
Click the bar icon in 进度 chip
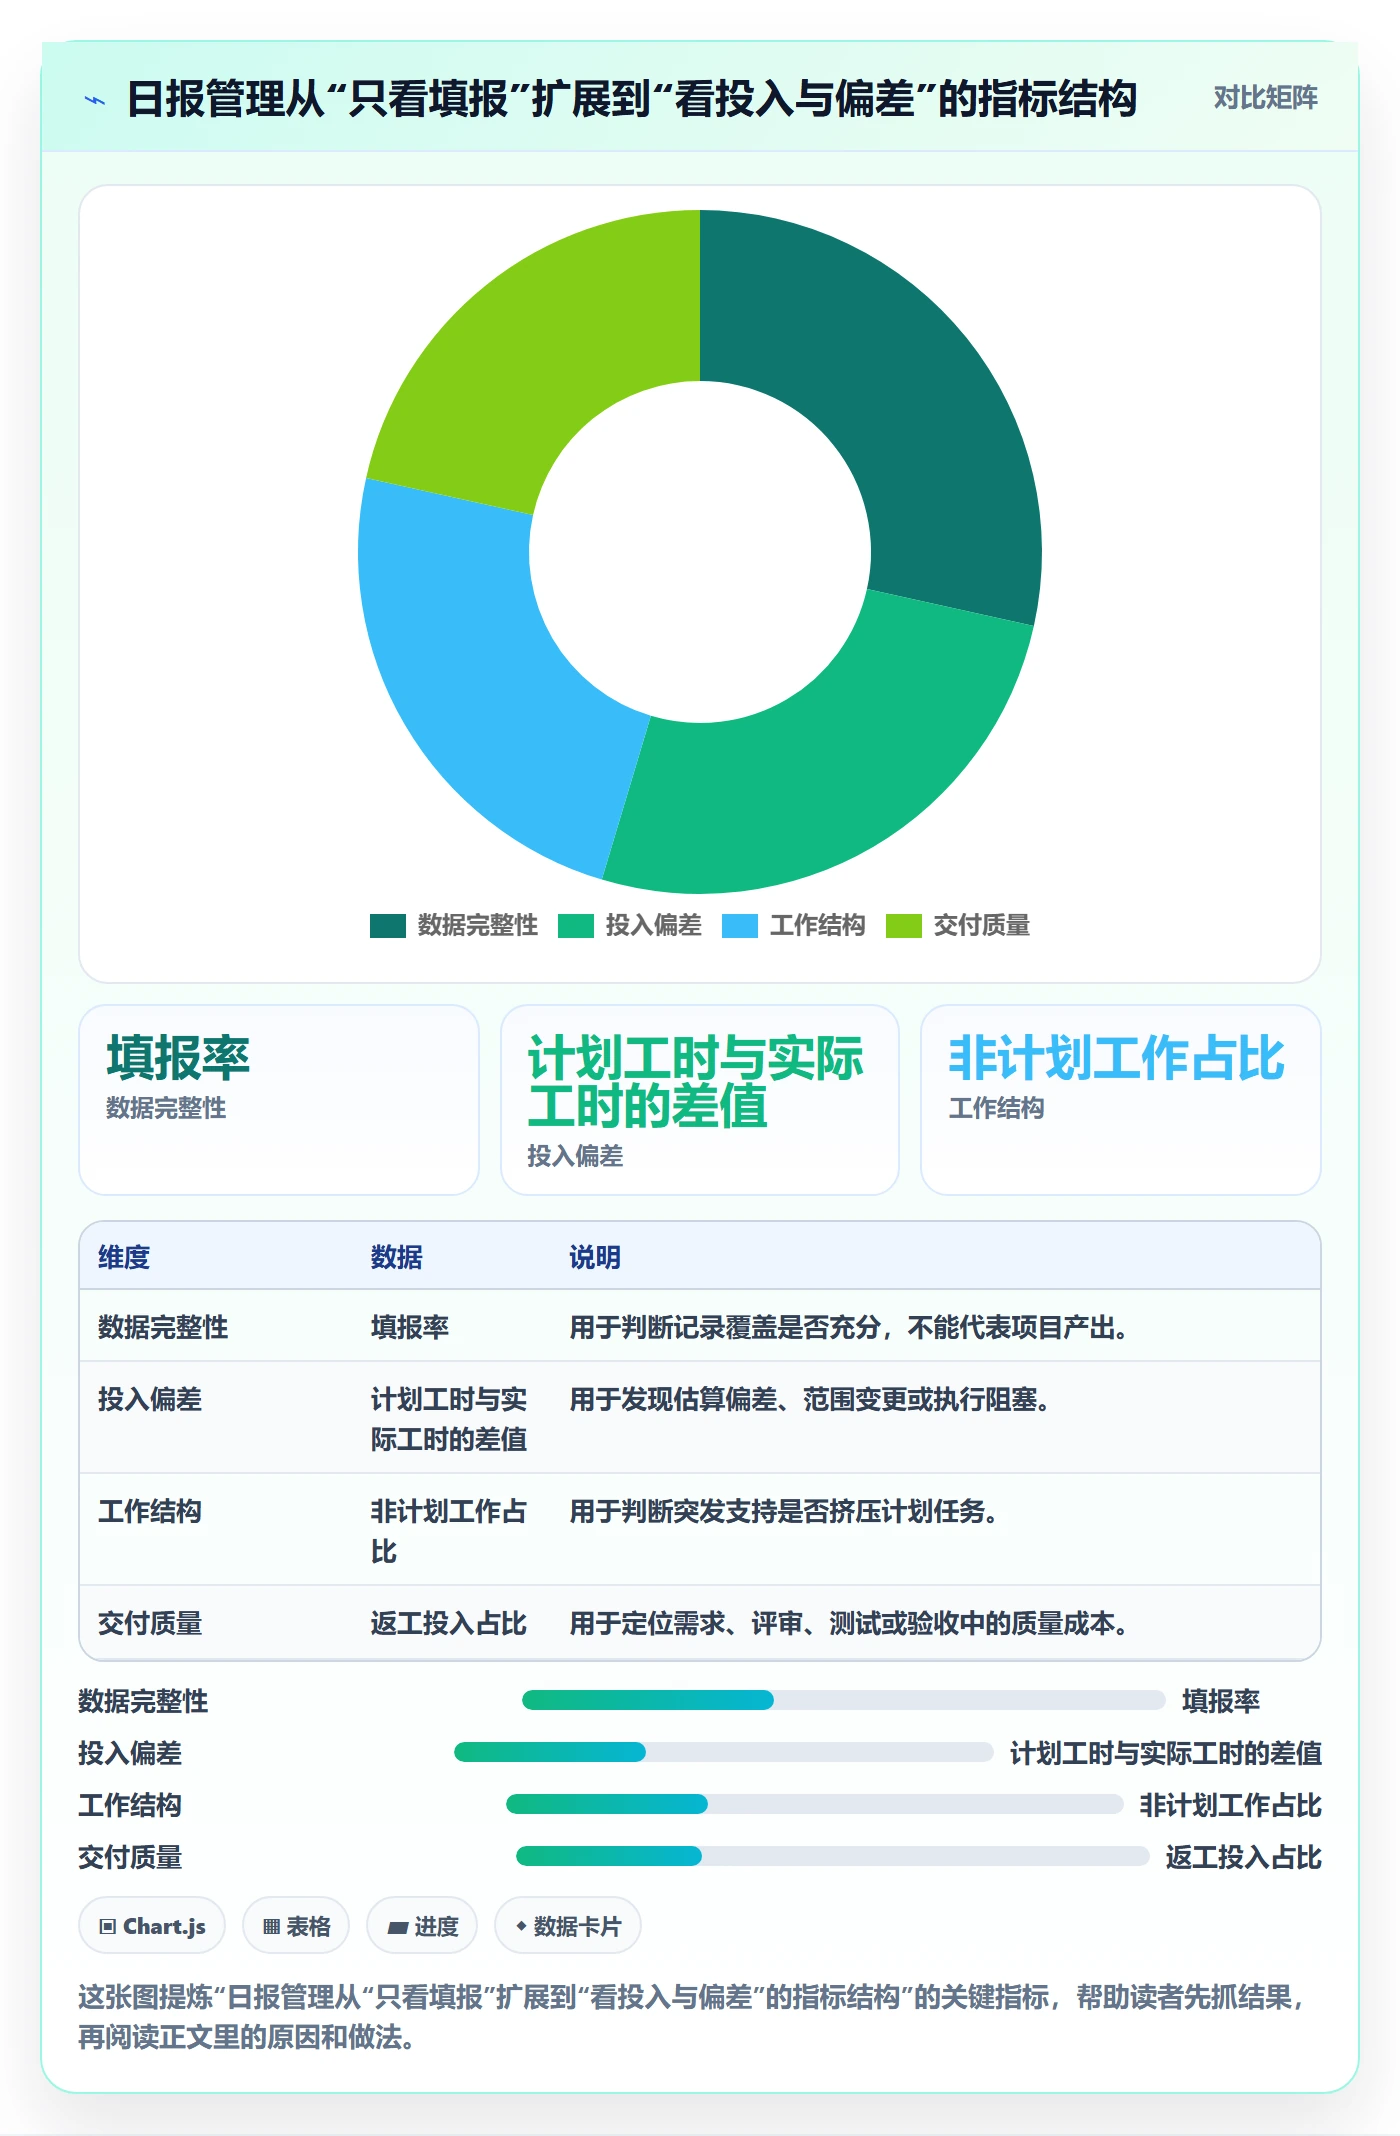point(398,1928)
